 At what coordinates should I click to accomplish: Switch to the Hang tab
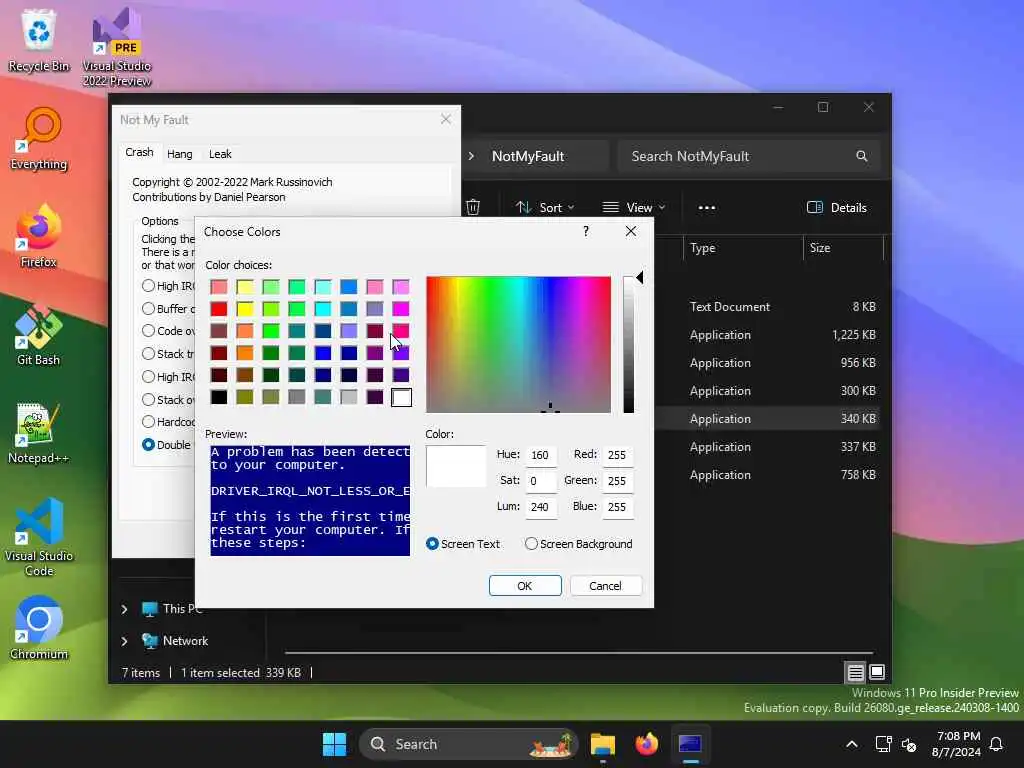click(180, 154)
